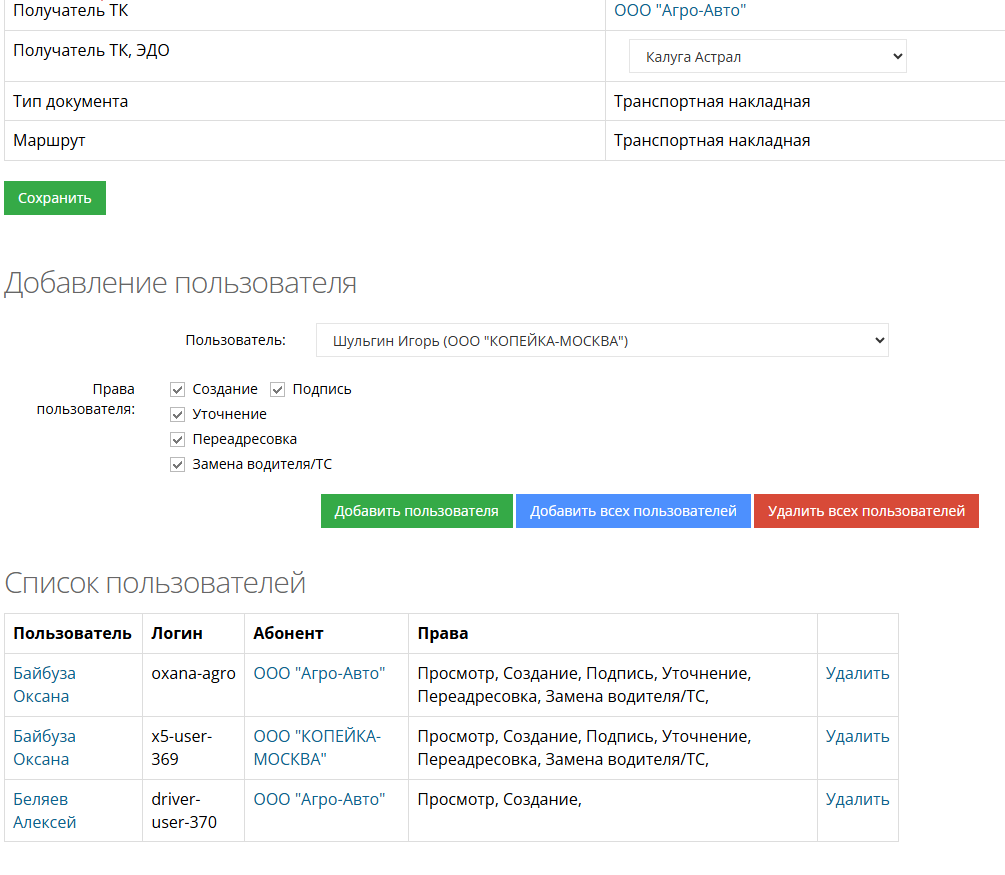The image size is (1005, 875).
Task: Open Байбуза Оксана link for x5-user-369
Action: [x=45, y=747]
